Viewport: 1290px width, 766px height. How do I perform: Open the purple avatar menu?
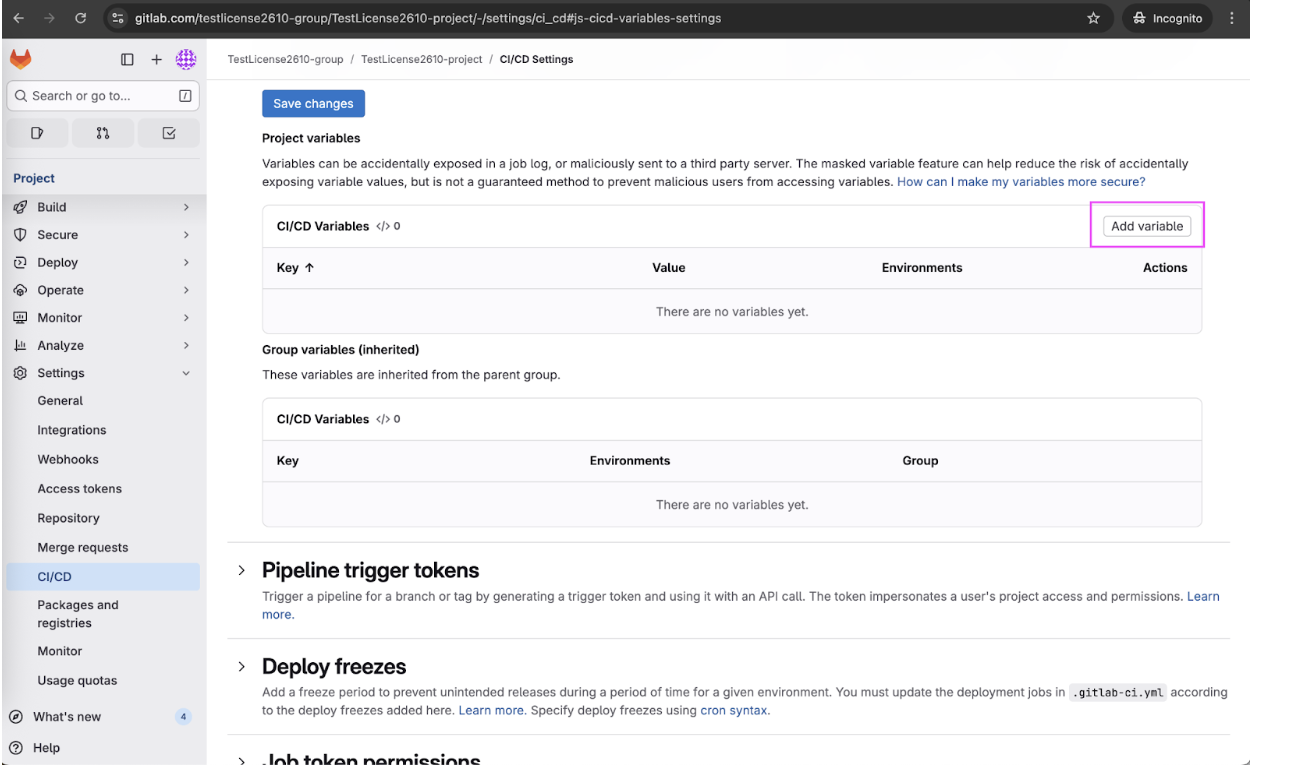click(x=186, y=59)
